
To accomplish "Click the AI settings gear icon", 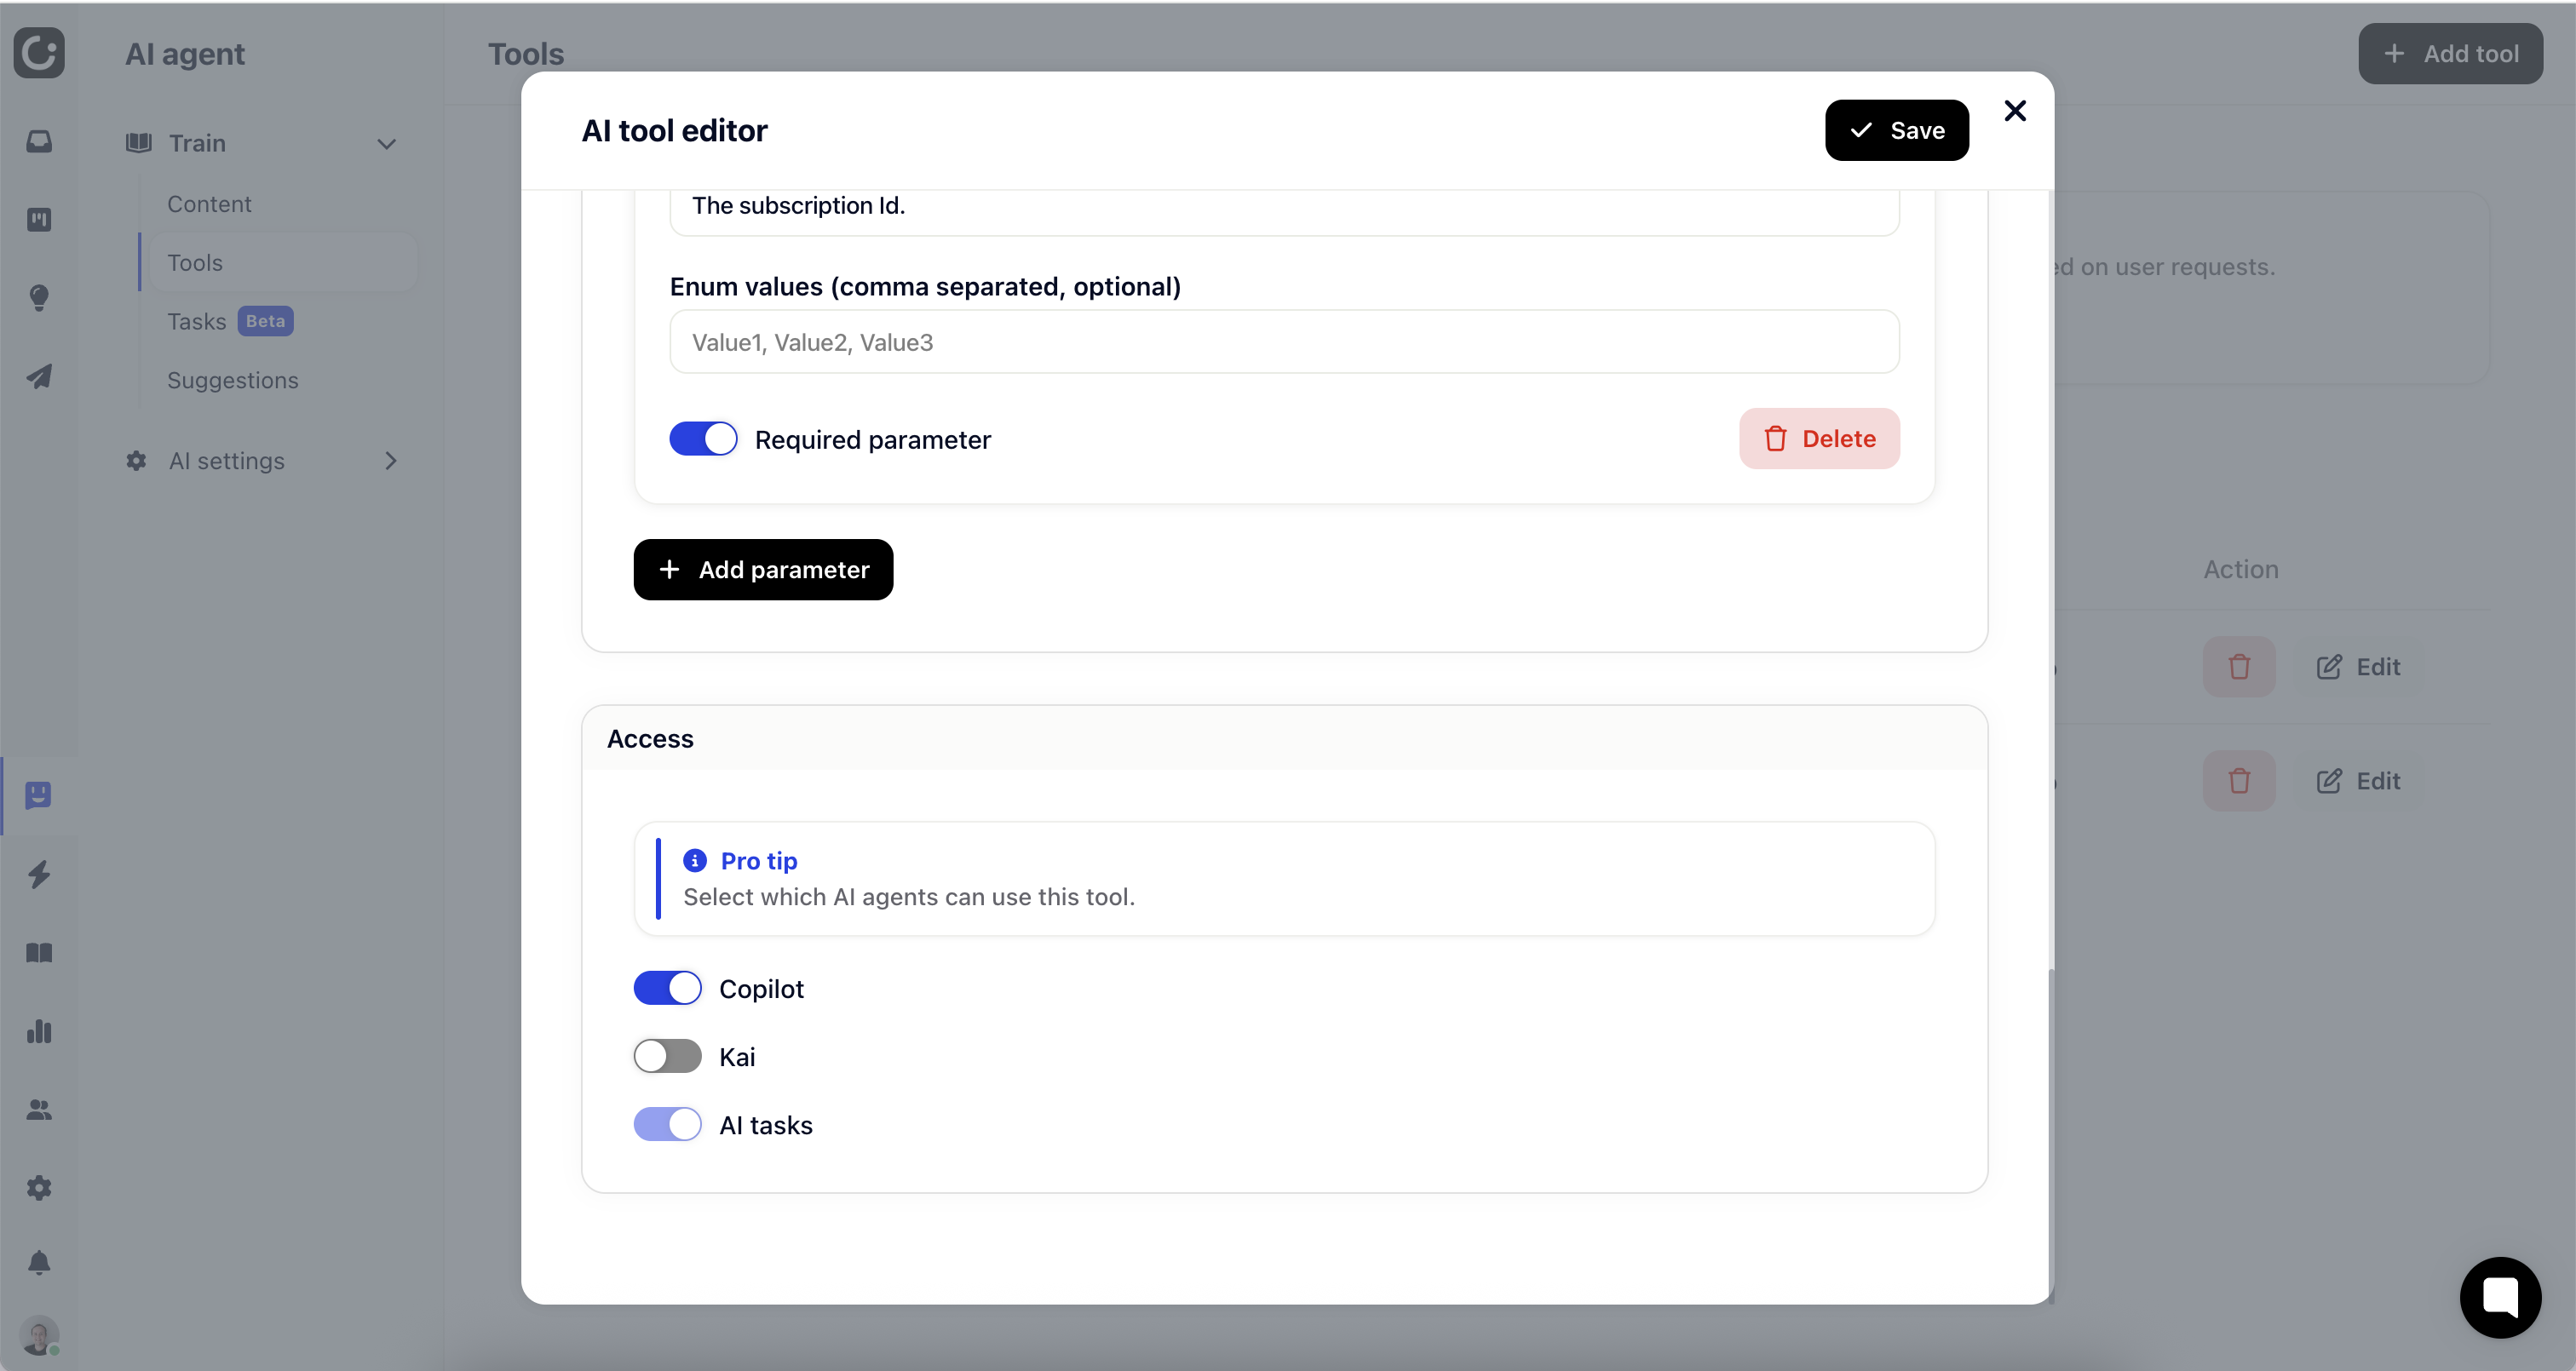I will pos(136,461).
